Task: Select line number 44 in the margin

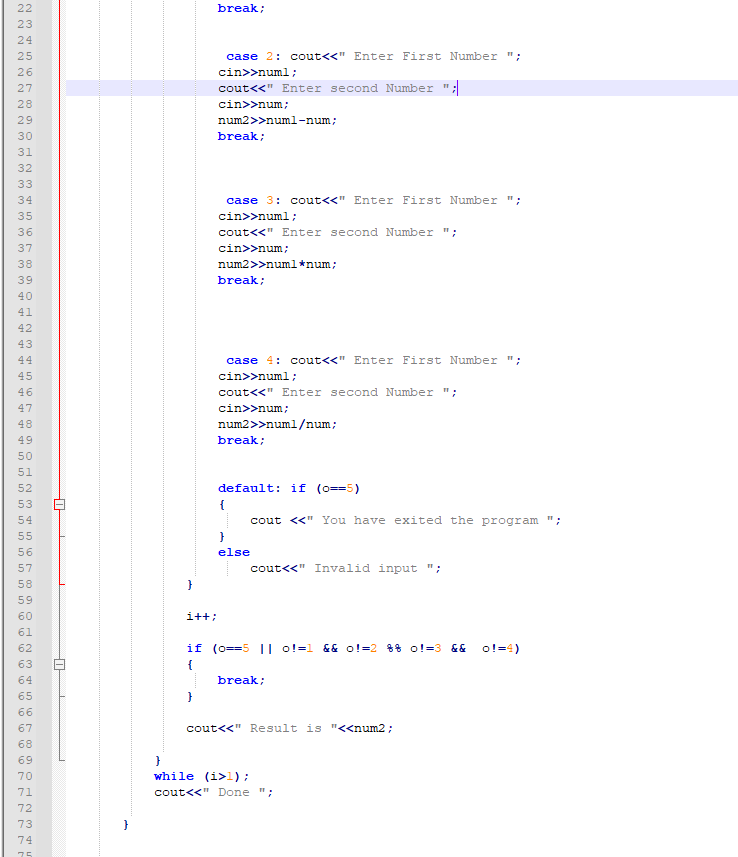Action: point(25,361)
